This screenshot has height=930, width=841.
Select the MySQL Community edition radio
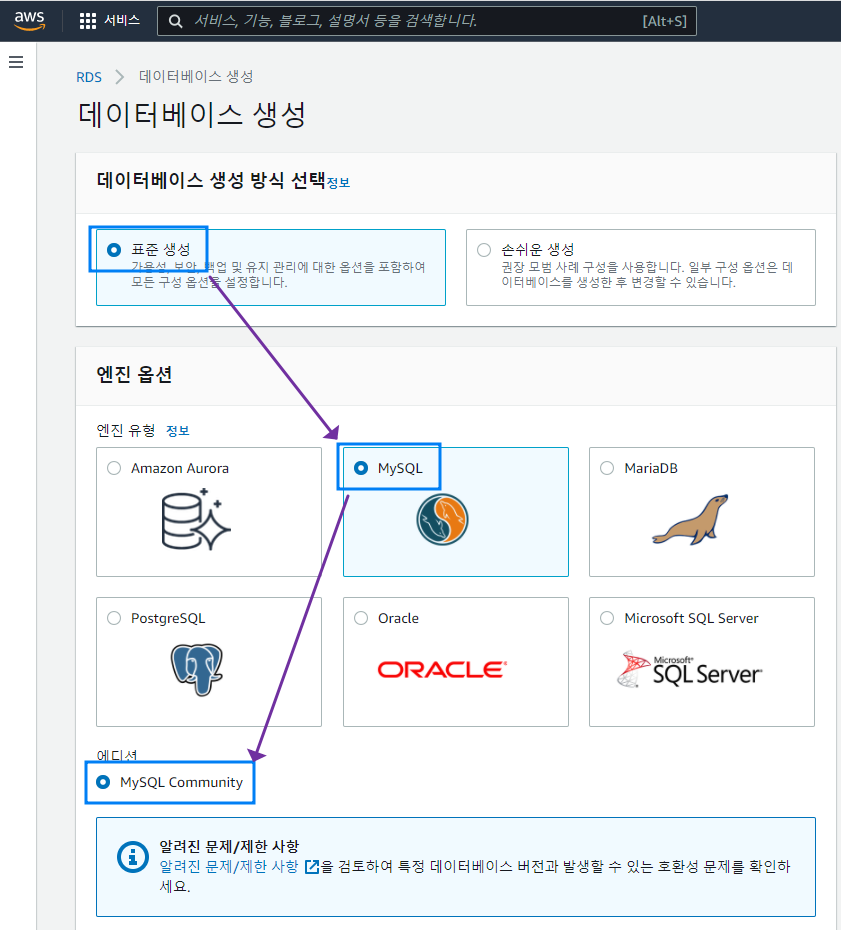coord(103,782)
